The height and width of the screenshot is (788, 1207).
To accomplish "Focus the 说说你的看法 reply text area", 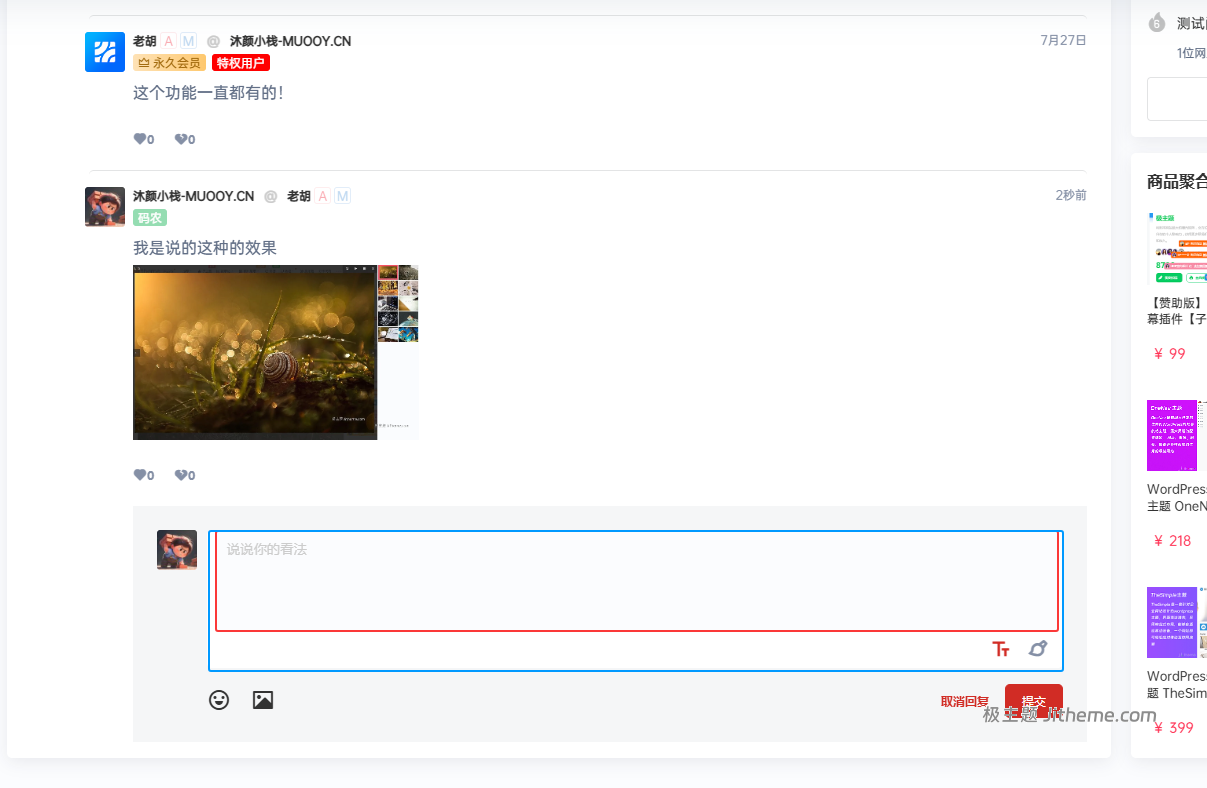I will 636,581.
